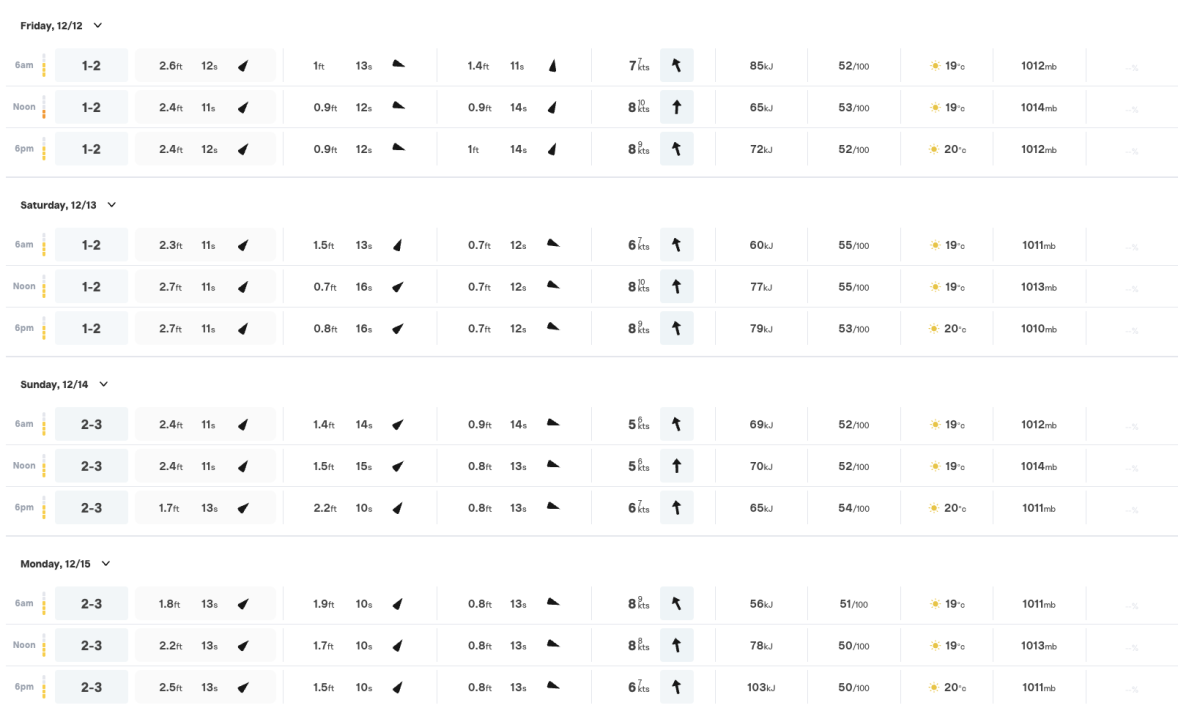Click the chevron beside Monday, 12/15

(106, 564)
